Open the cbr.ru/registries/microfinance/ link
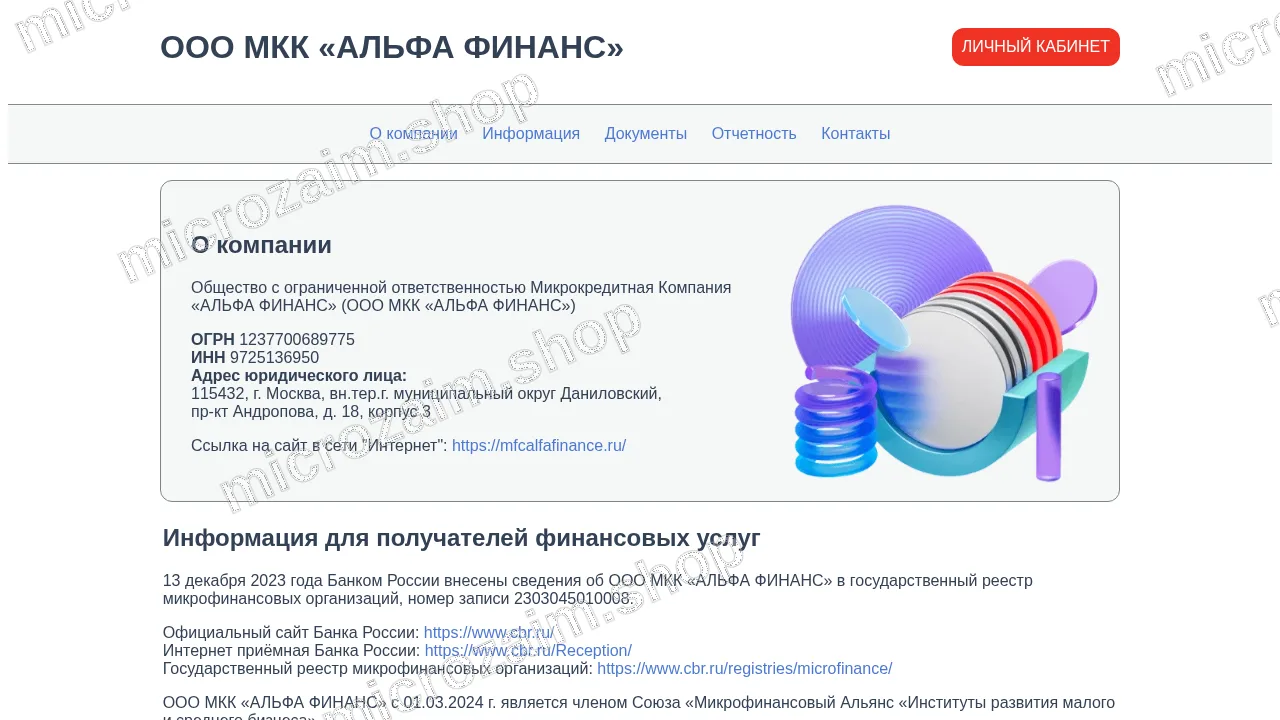Image resolution: width=1280 pixels, height=720 pixels. (x=744, y=669)
